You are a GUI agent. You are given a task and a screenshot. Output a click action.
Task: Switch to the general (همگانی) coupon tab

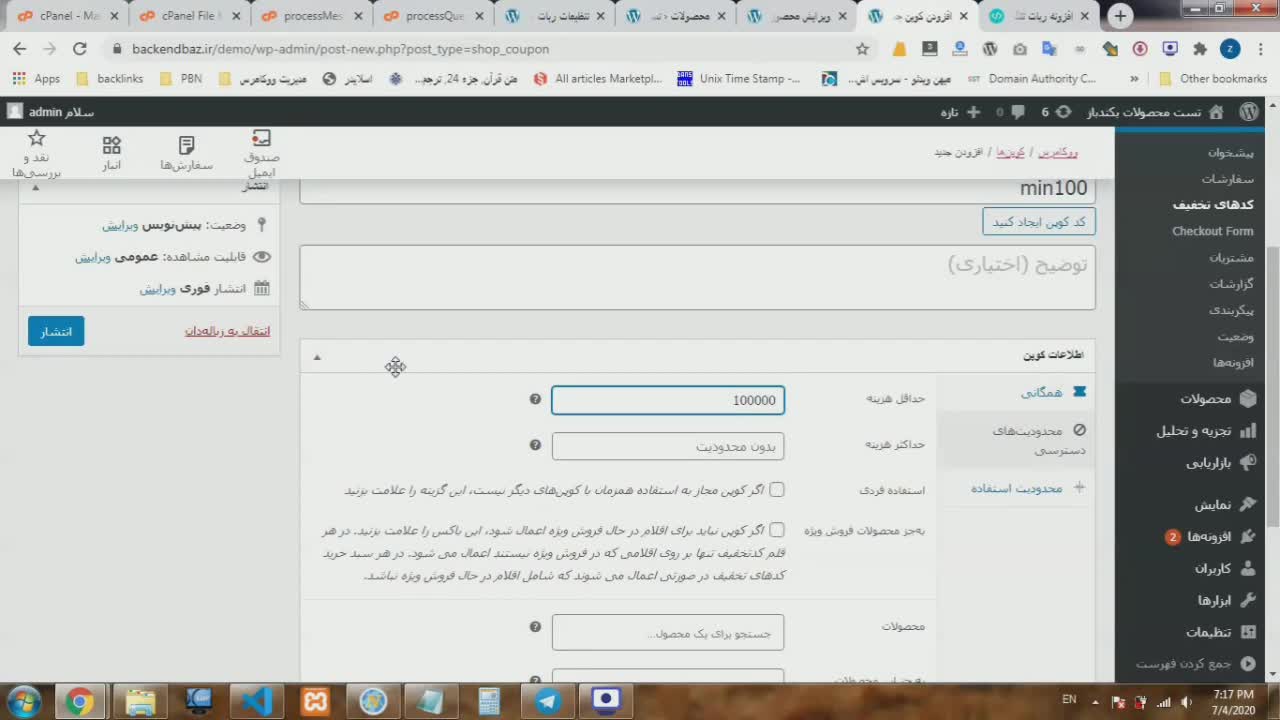1041,393
